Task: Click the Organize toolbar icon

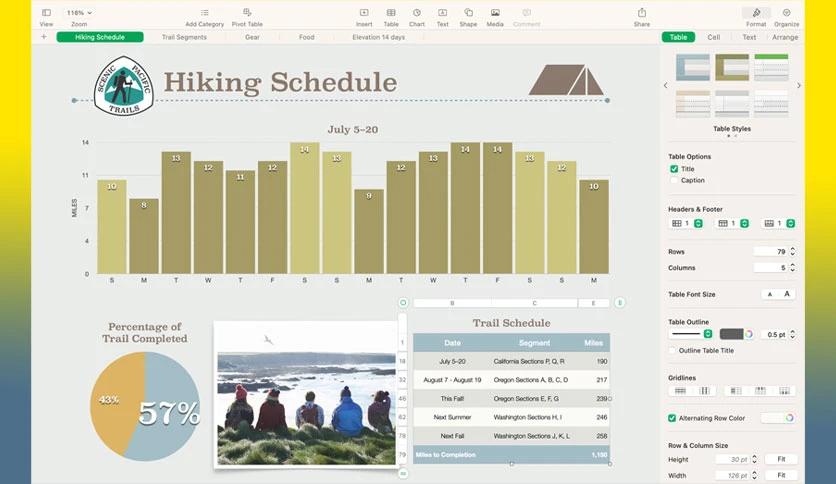Action: [786, 13]
